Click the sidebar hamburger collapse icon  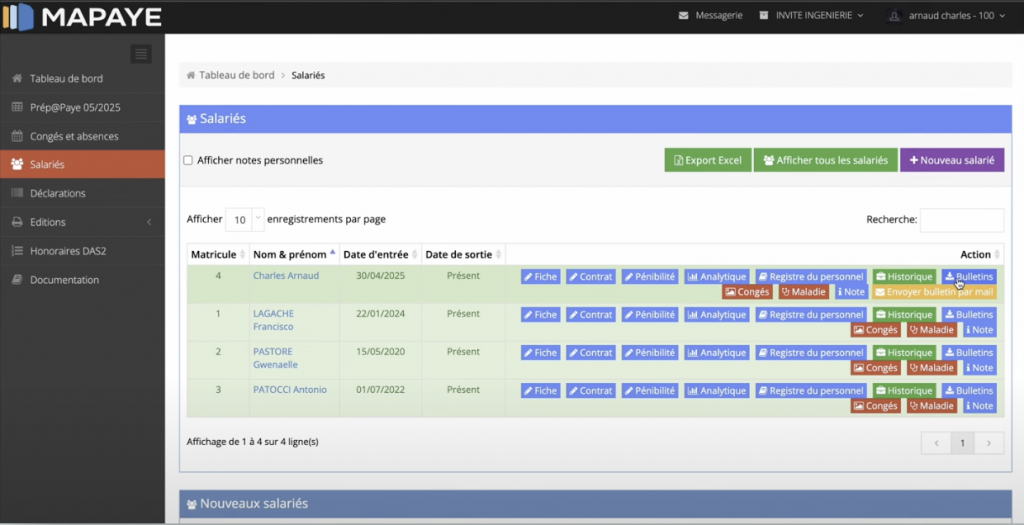[x=141, y=54]
